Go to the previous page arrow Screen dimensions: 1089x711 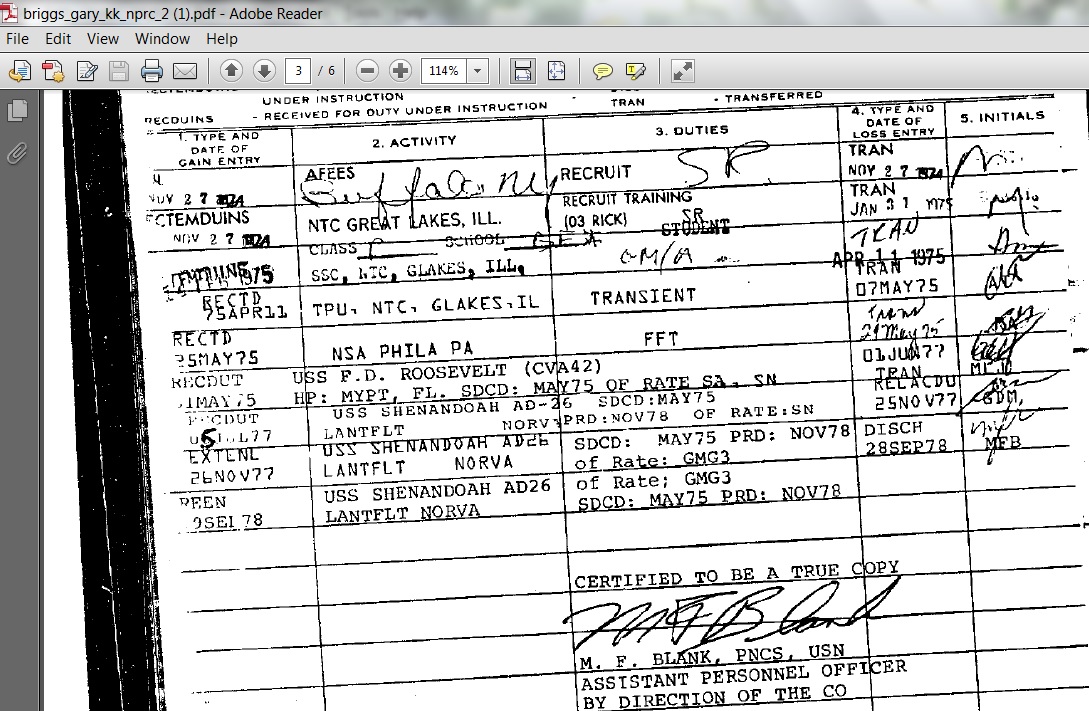tap(231, 71)
